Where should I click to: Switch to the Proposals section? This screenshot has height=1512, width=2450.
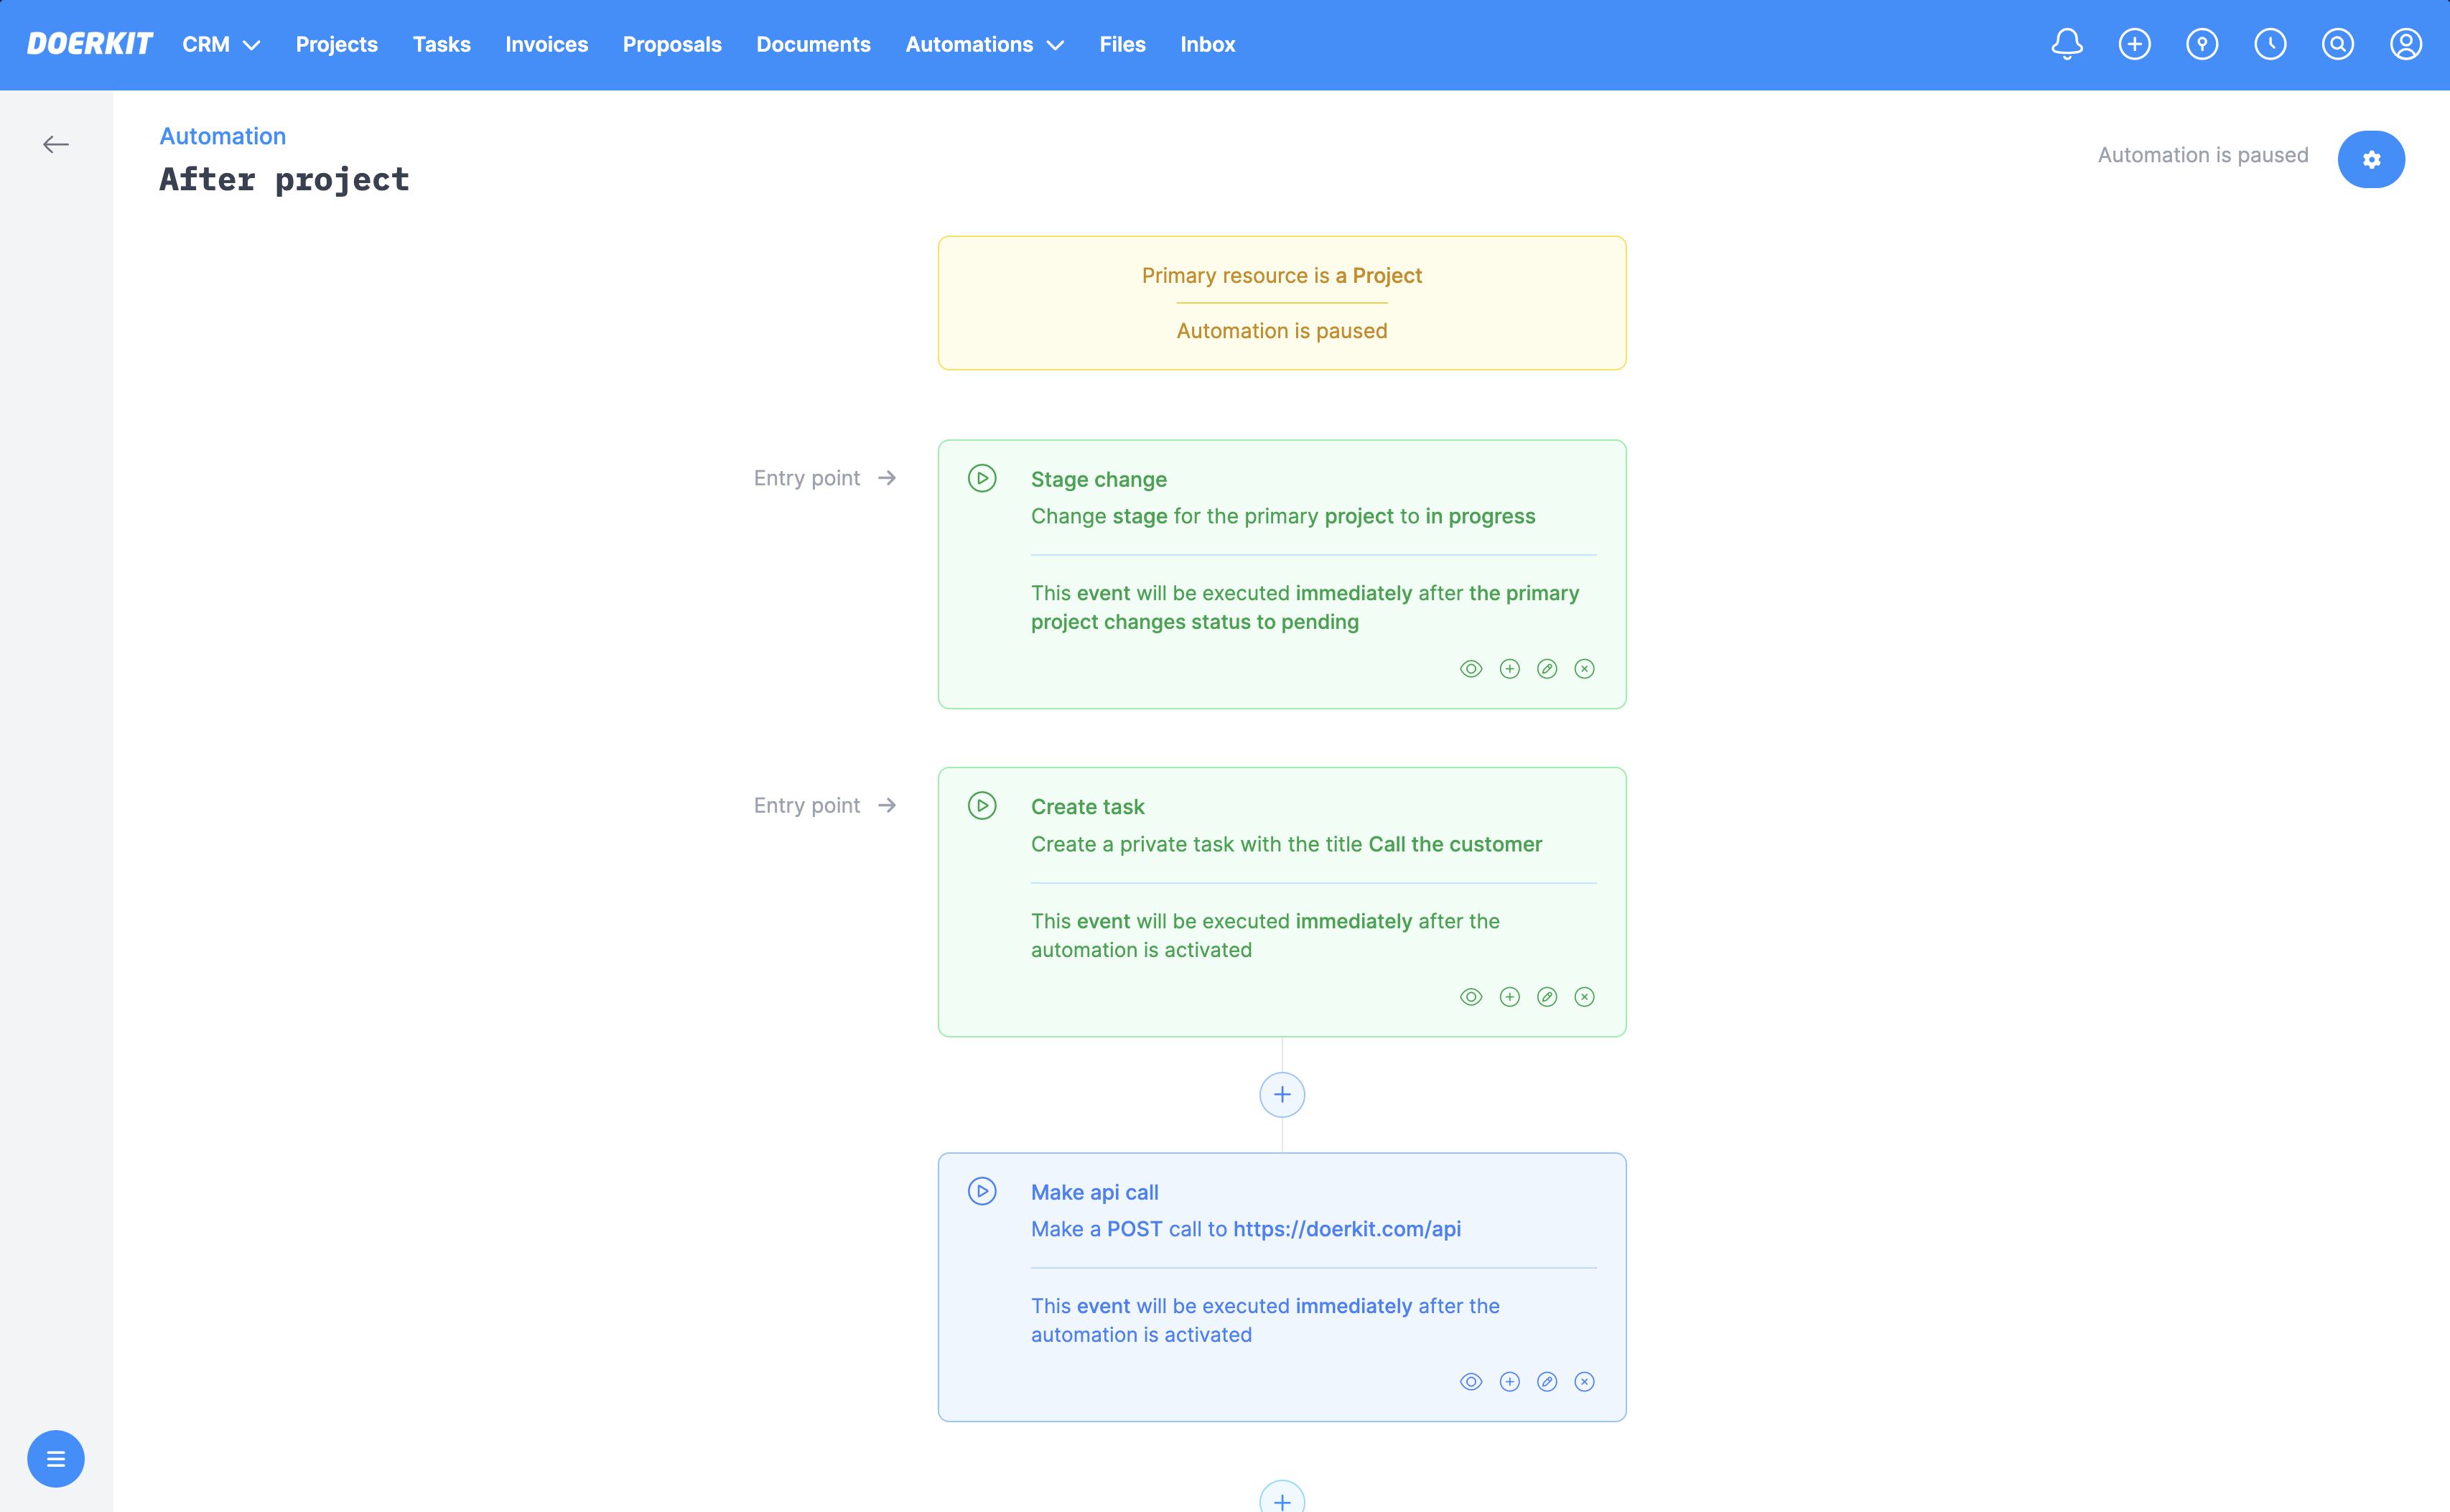pyautogui.click(x=672, y=44)
